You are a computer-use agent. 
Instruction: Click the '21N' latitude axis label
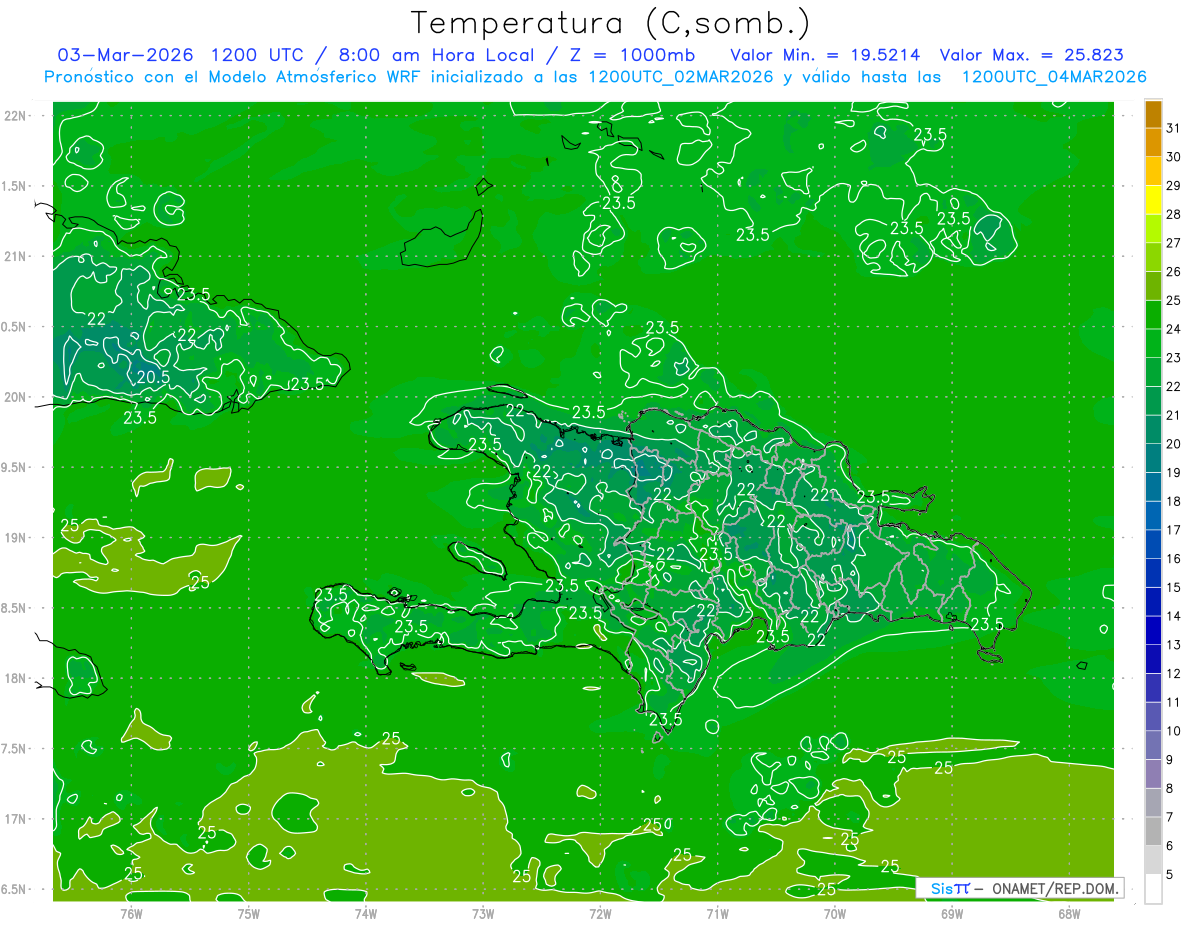[x=15, y=256]
